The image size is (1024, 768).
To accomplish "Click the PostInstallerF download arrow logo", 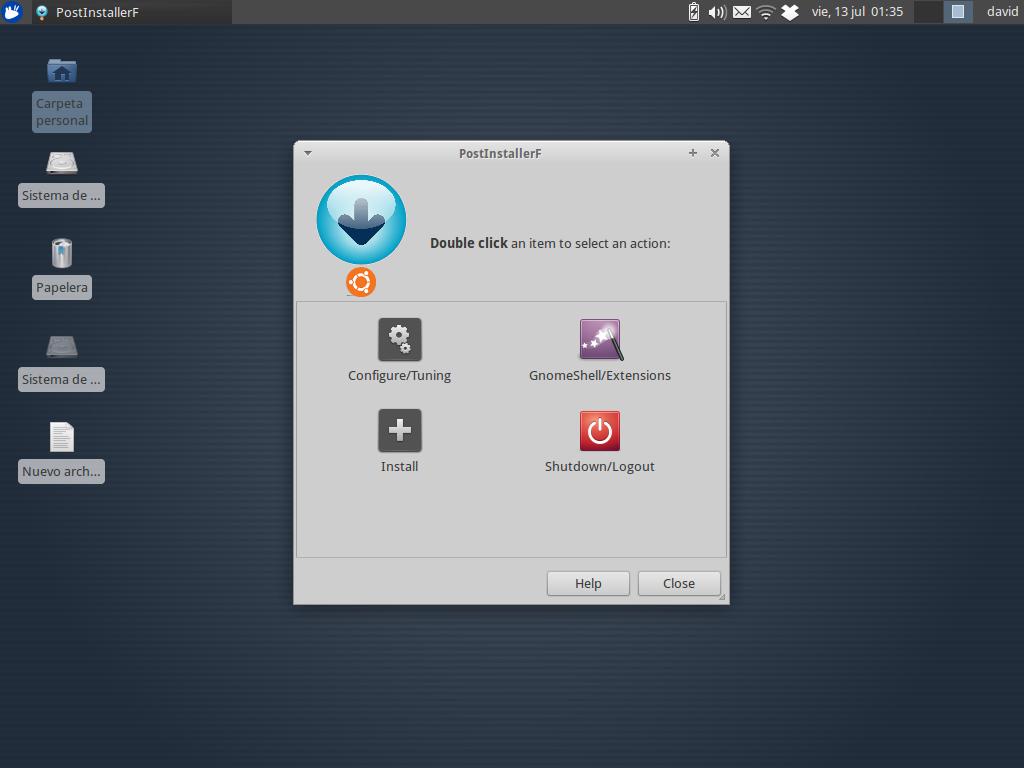I will point(361,219).
